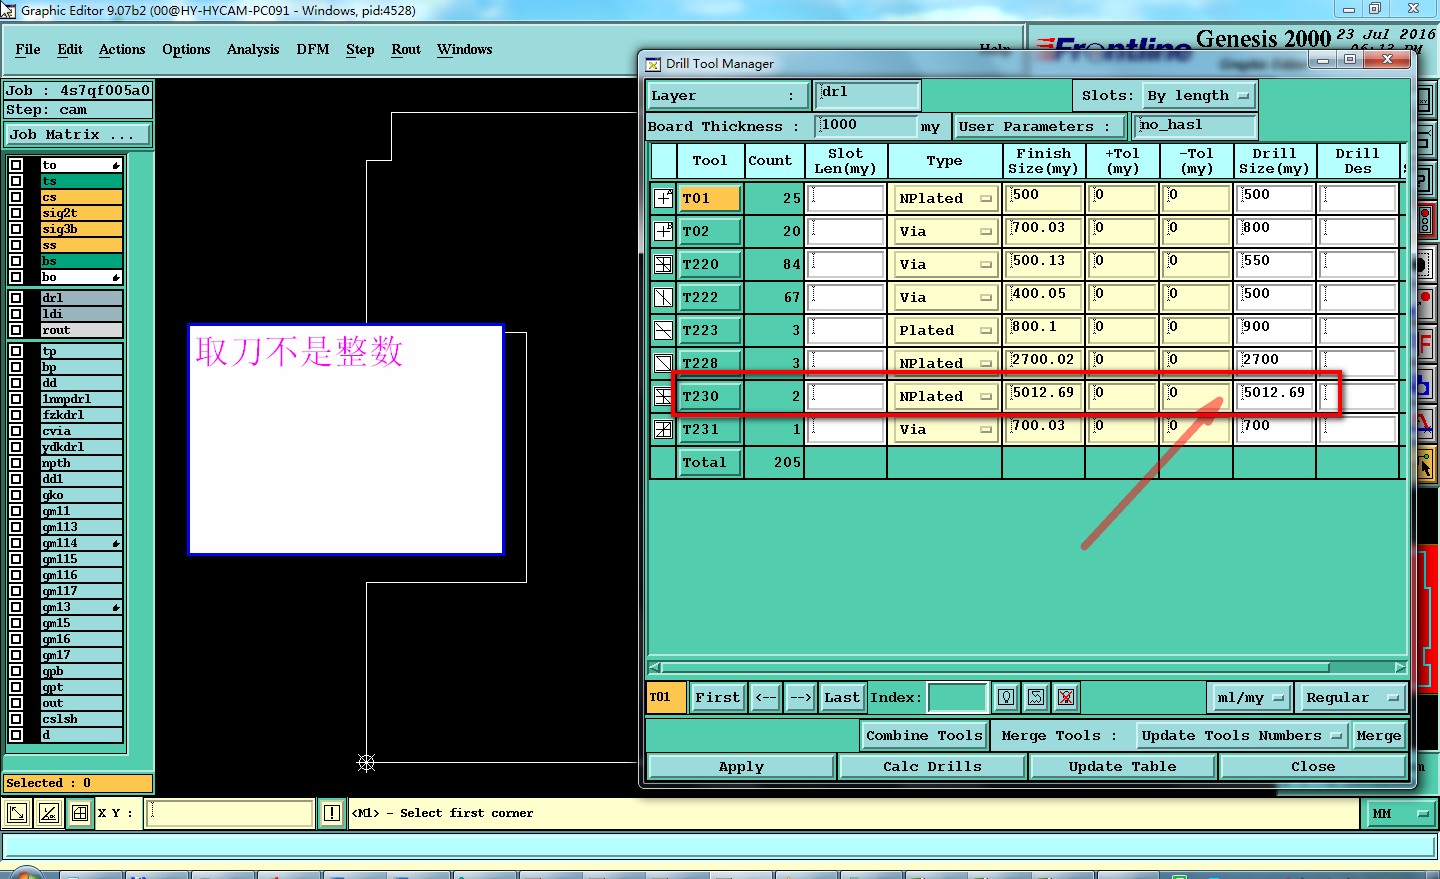Click the T231 drill shape icon
This screenshot has width=1440, height=879.
pos(663,429)
